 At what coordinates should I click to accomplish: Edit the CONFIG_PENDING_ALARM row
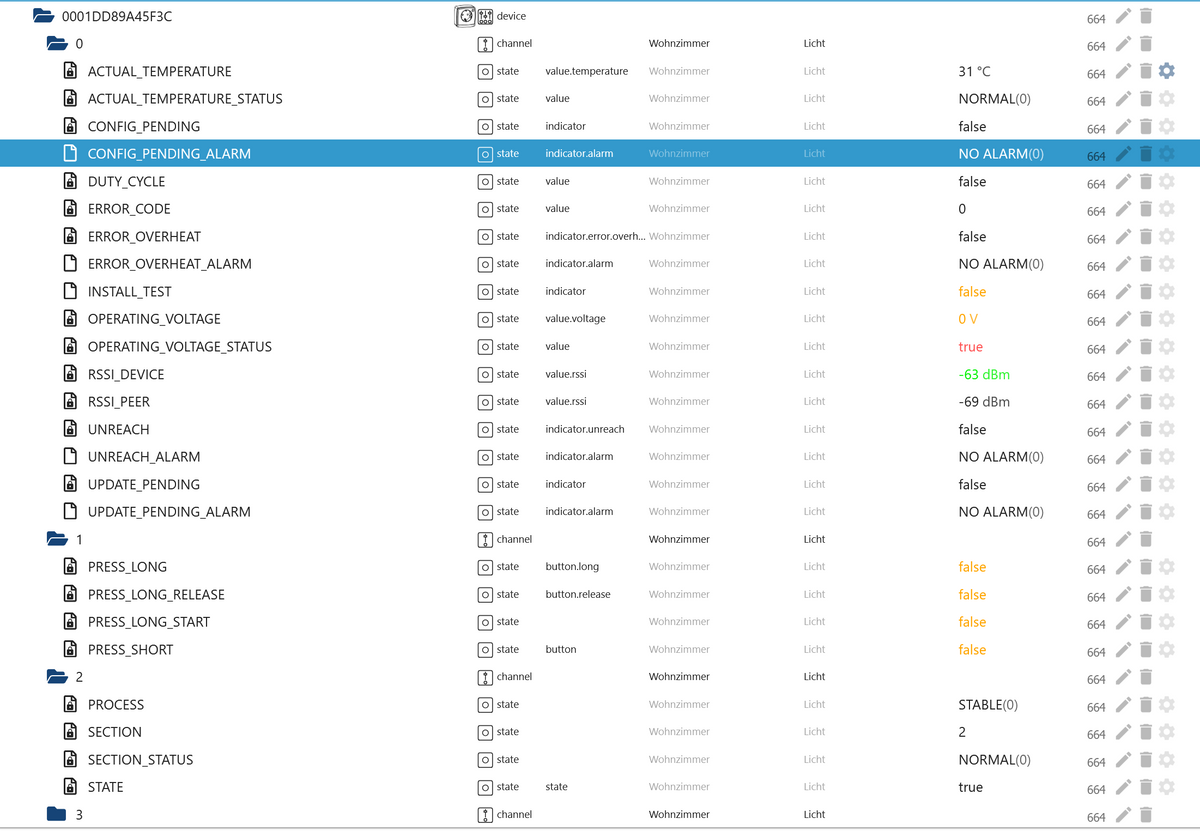1124,154
